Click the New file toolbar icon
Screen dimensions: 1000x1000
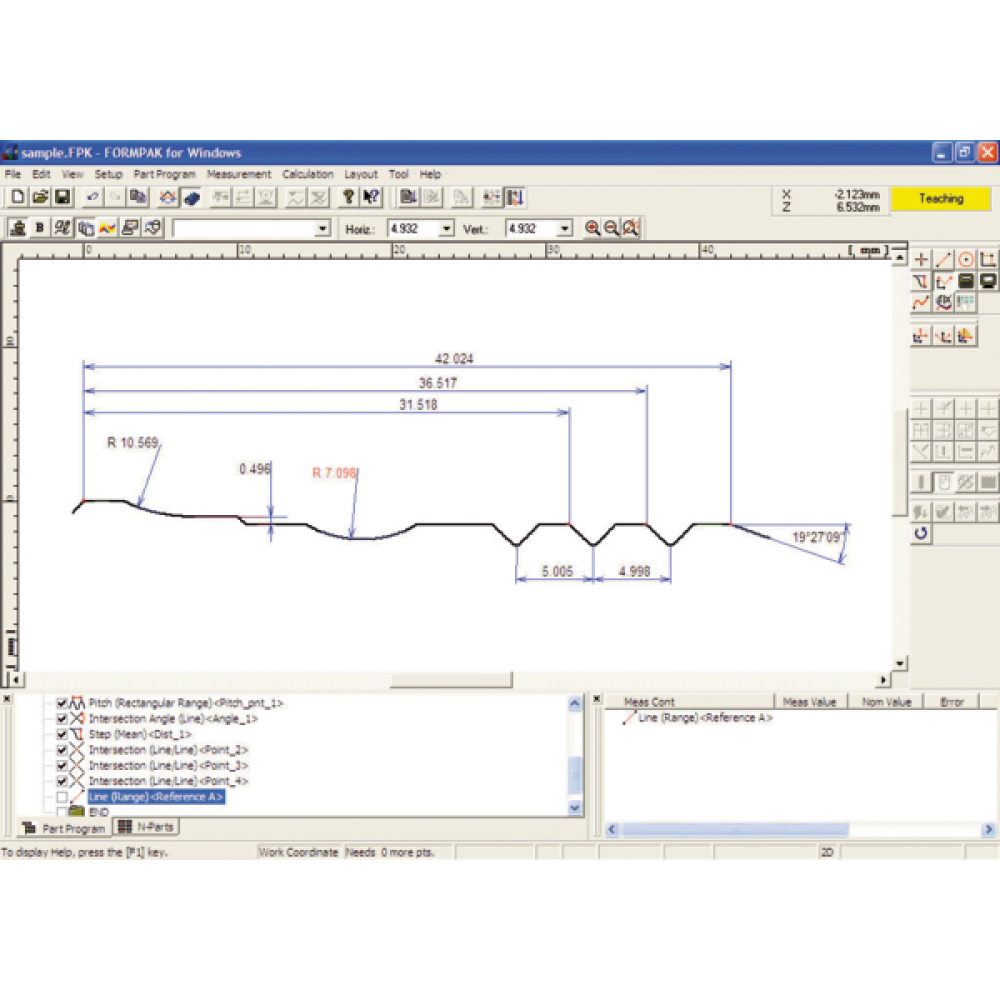(x=17, y=198)
